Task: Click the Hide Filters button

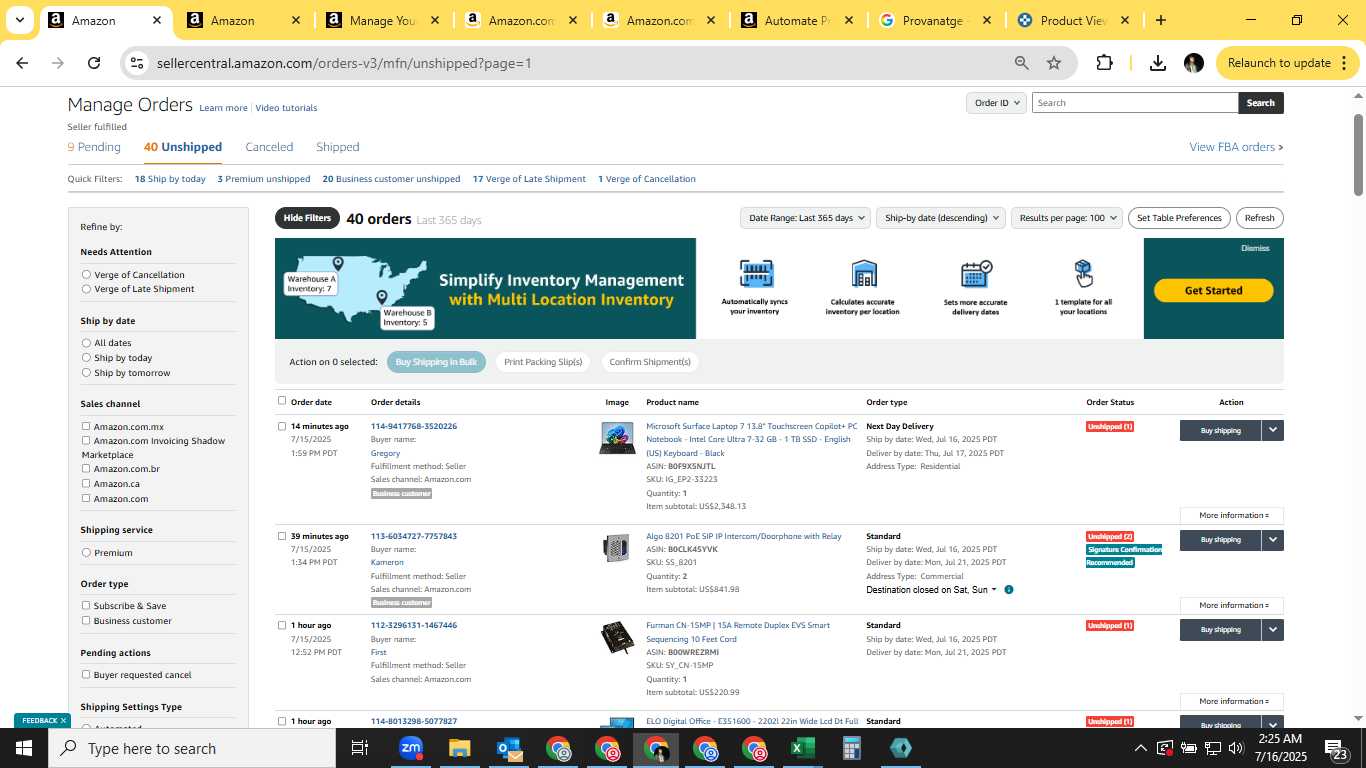Action: (x=307, y=218)
